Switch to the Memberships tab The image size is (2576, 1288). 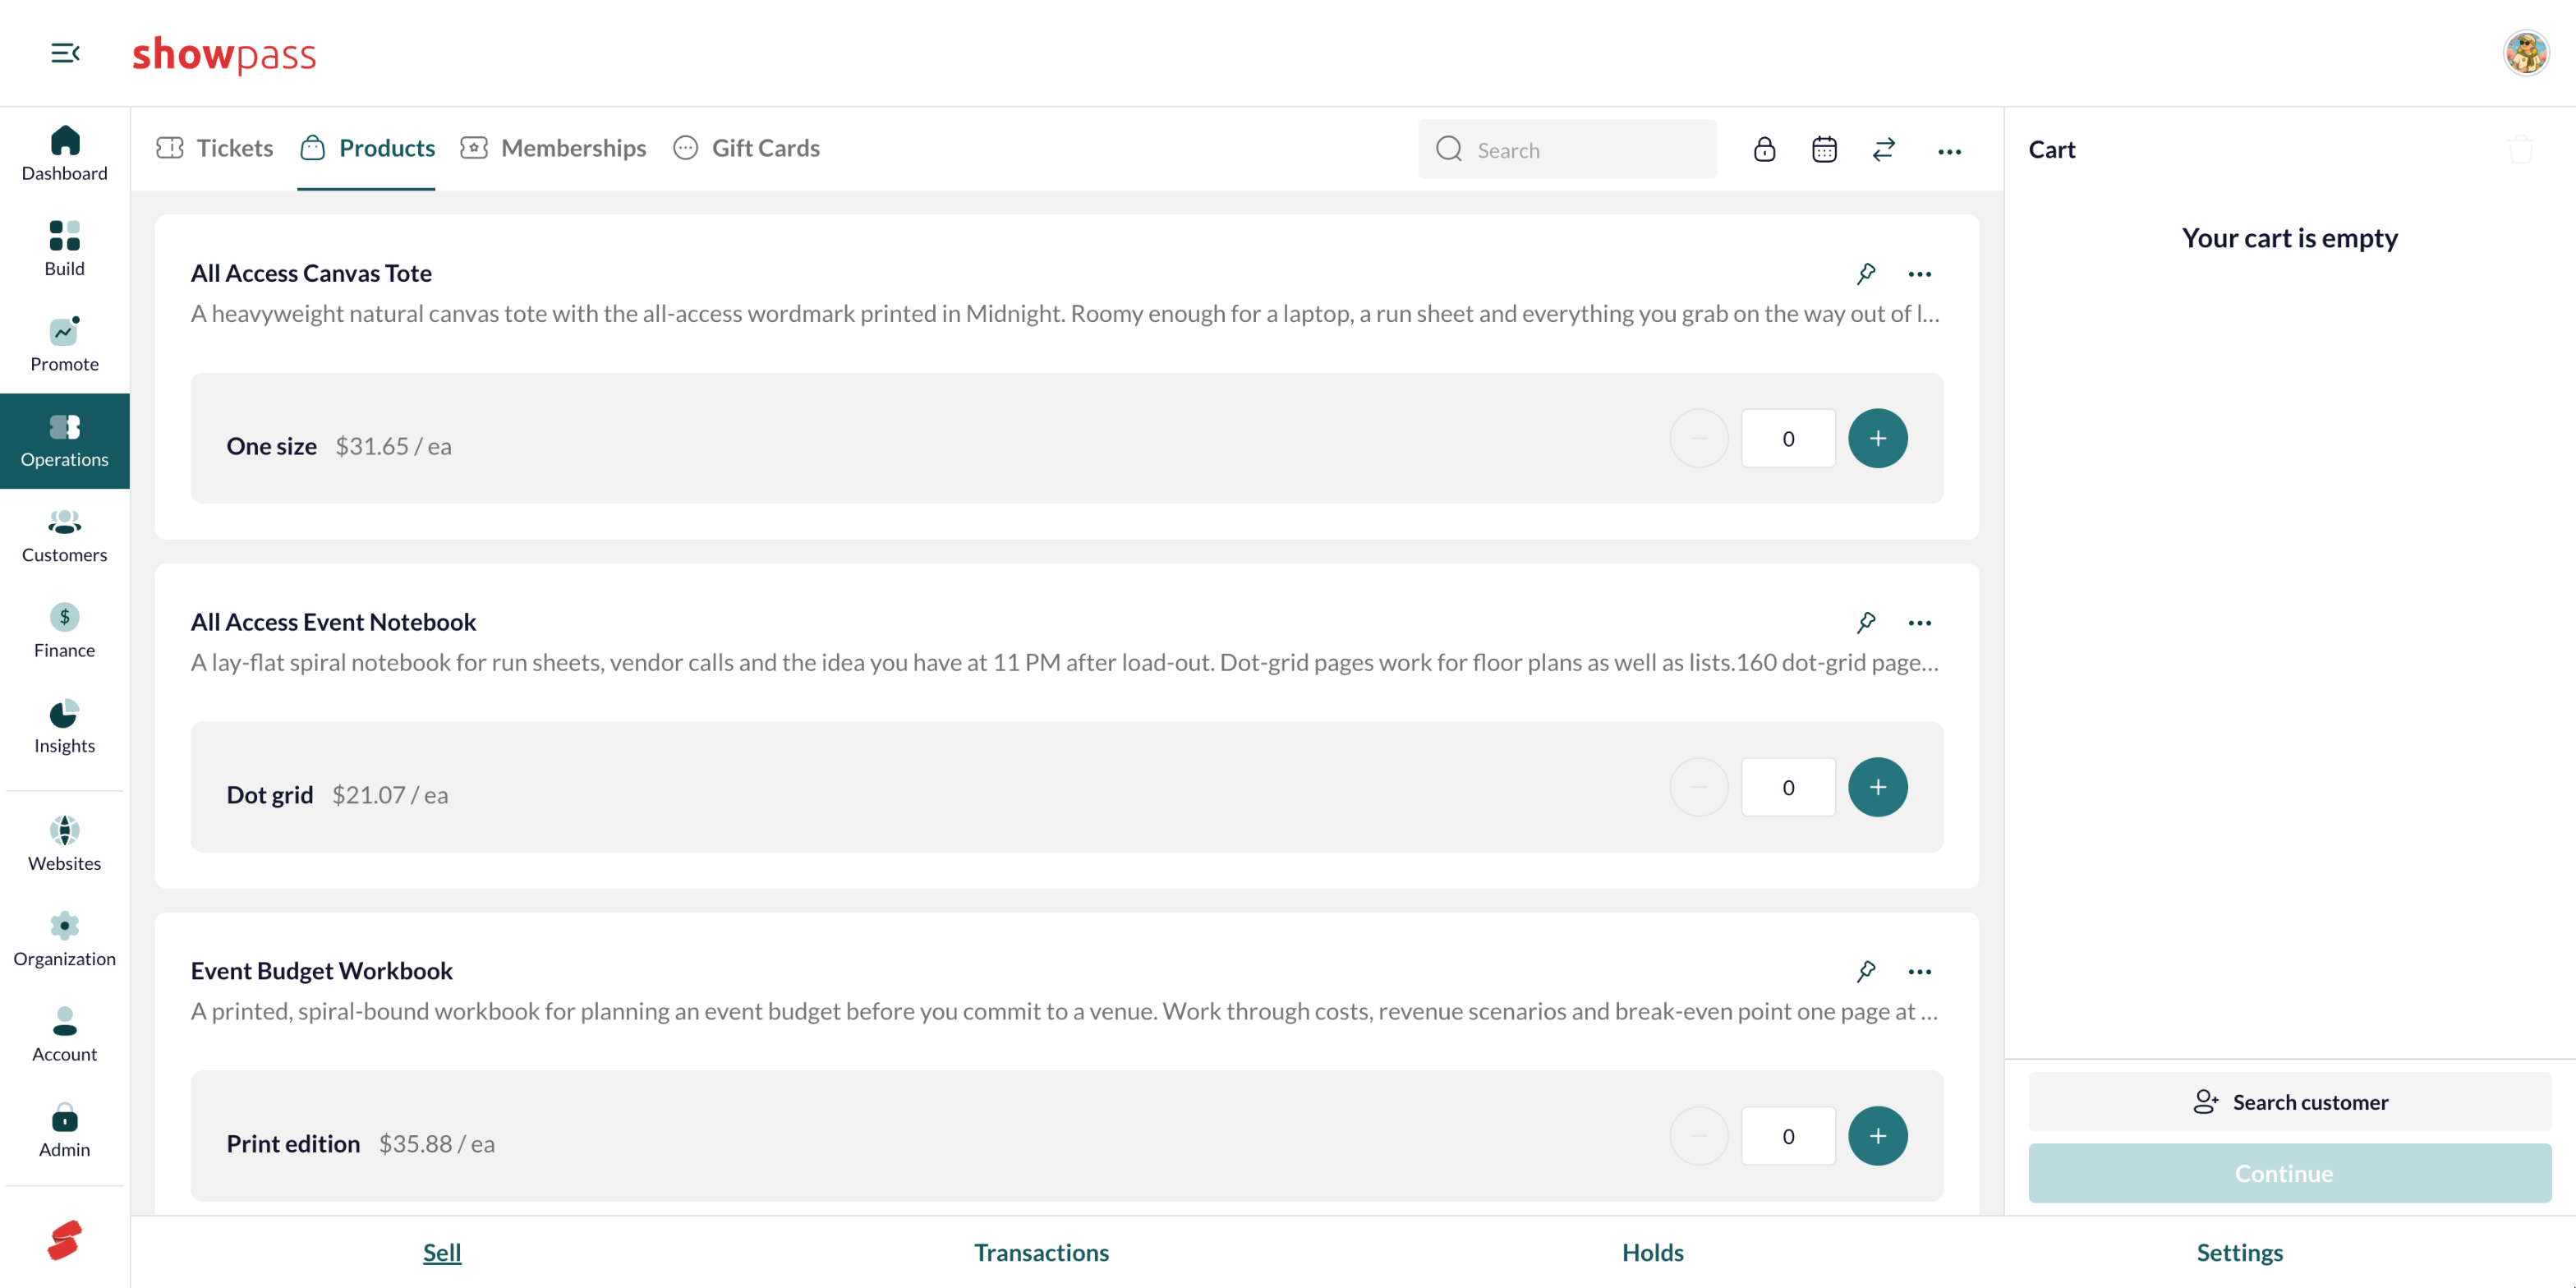[x=553, y=148]
